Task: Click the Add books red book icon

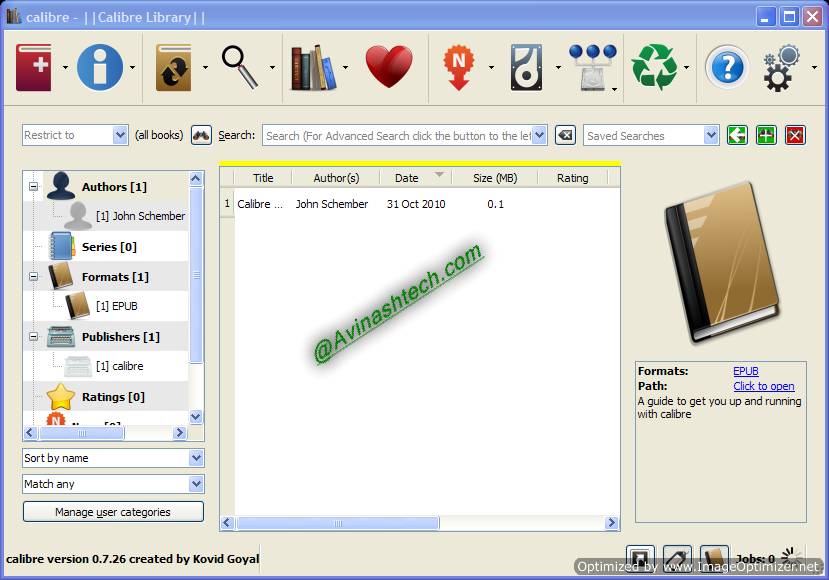Action: click(33, 67)
